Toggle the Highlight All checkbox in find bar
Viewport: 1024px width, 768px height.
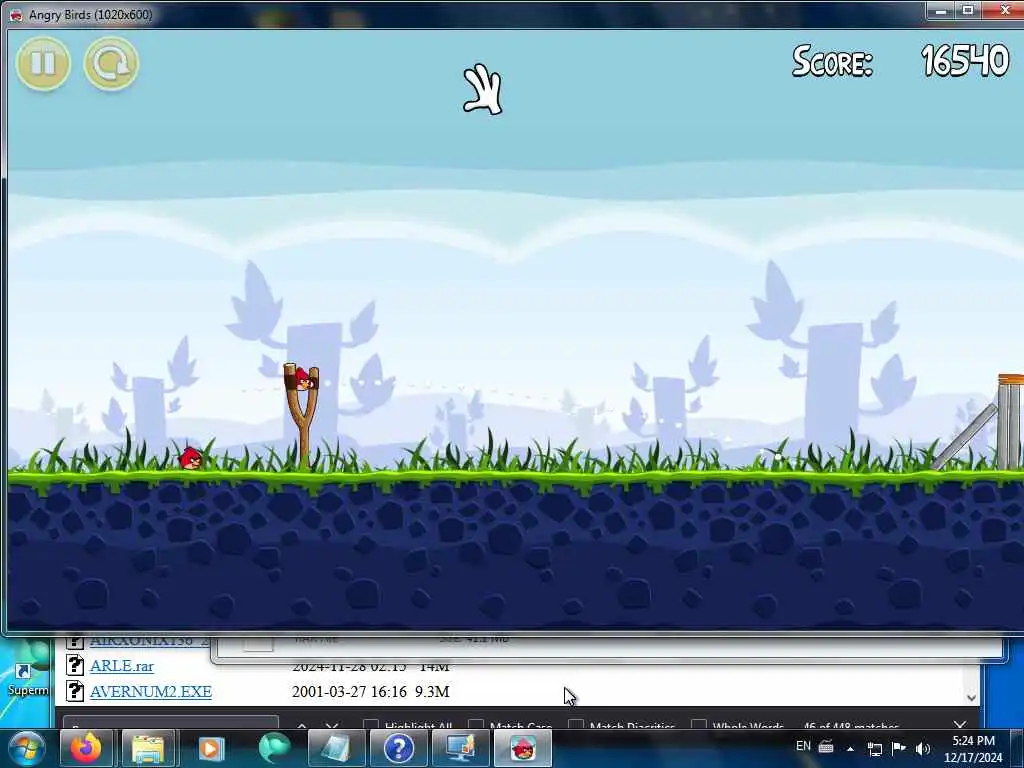(371, 725)
